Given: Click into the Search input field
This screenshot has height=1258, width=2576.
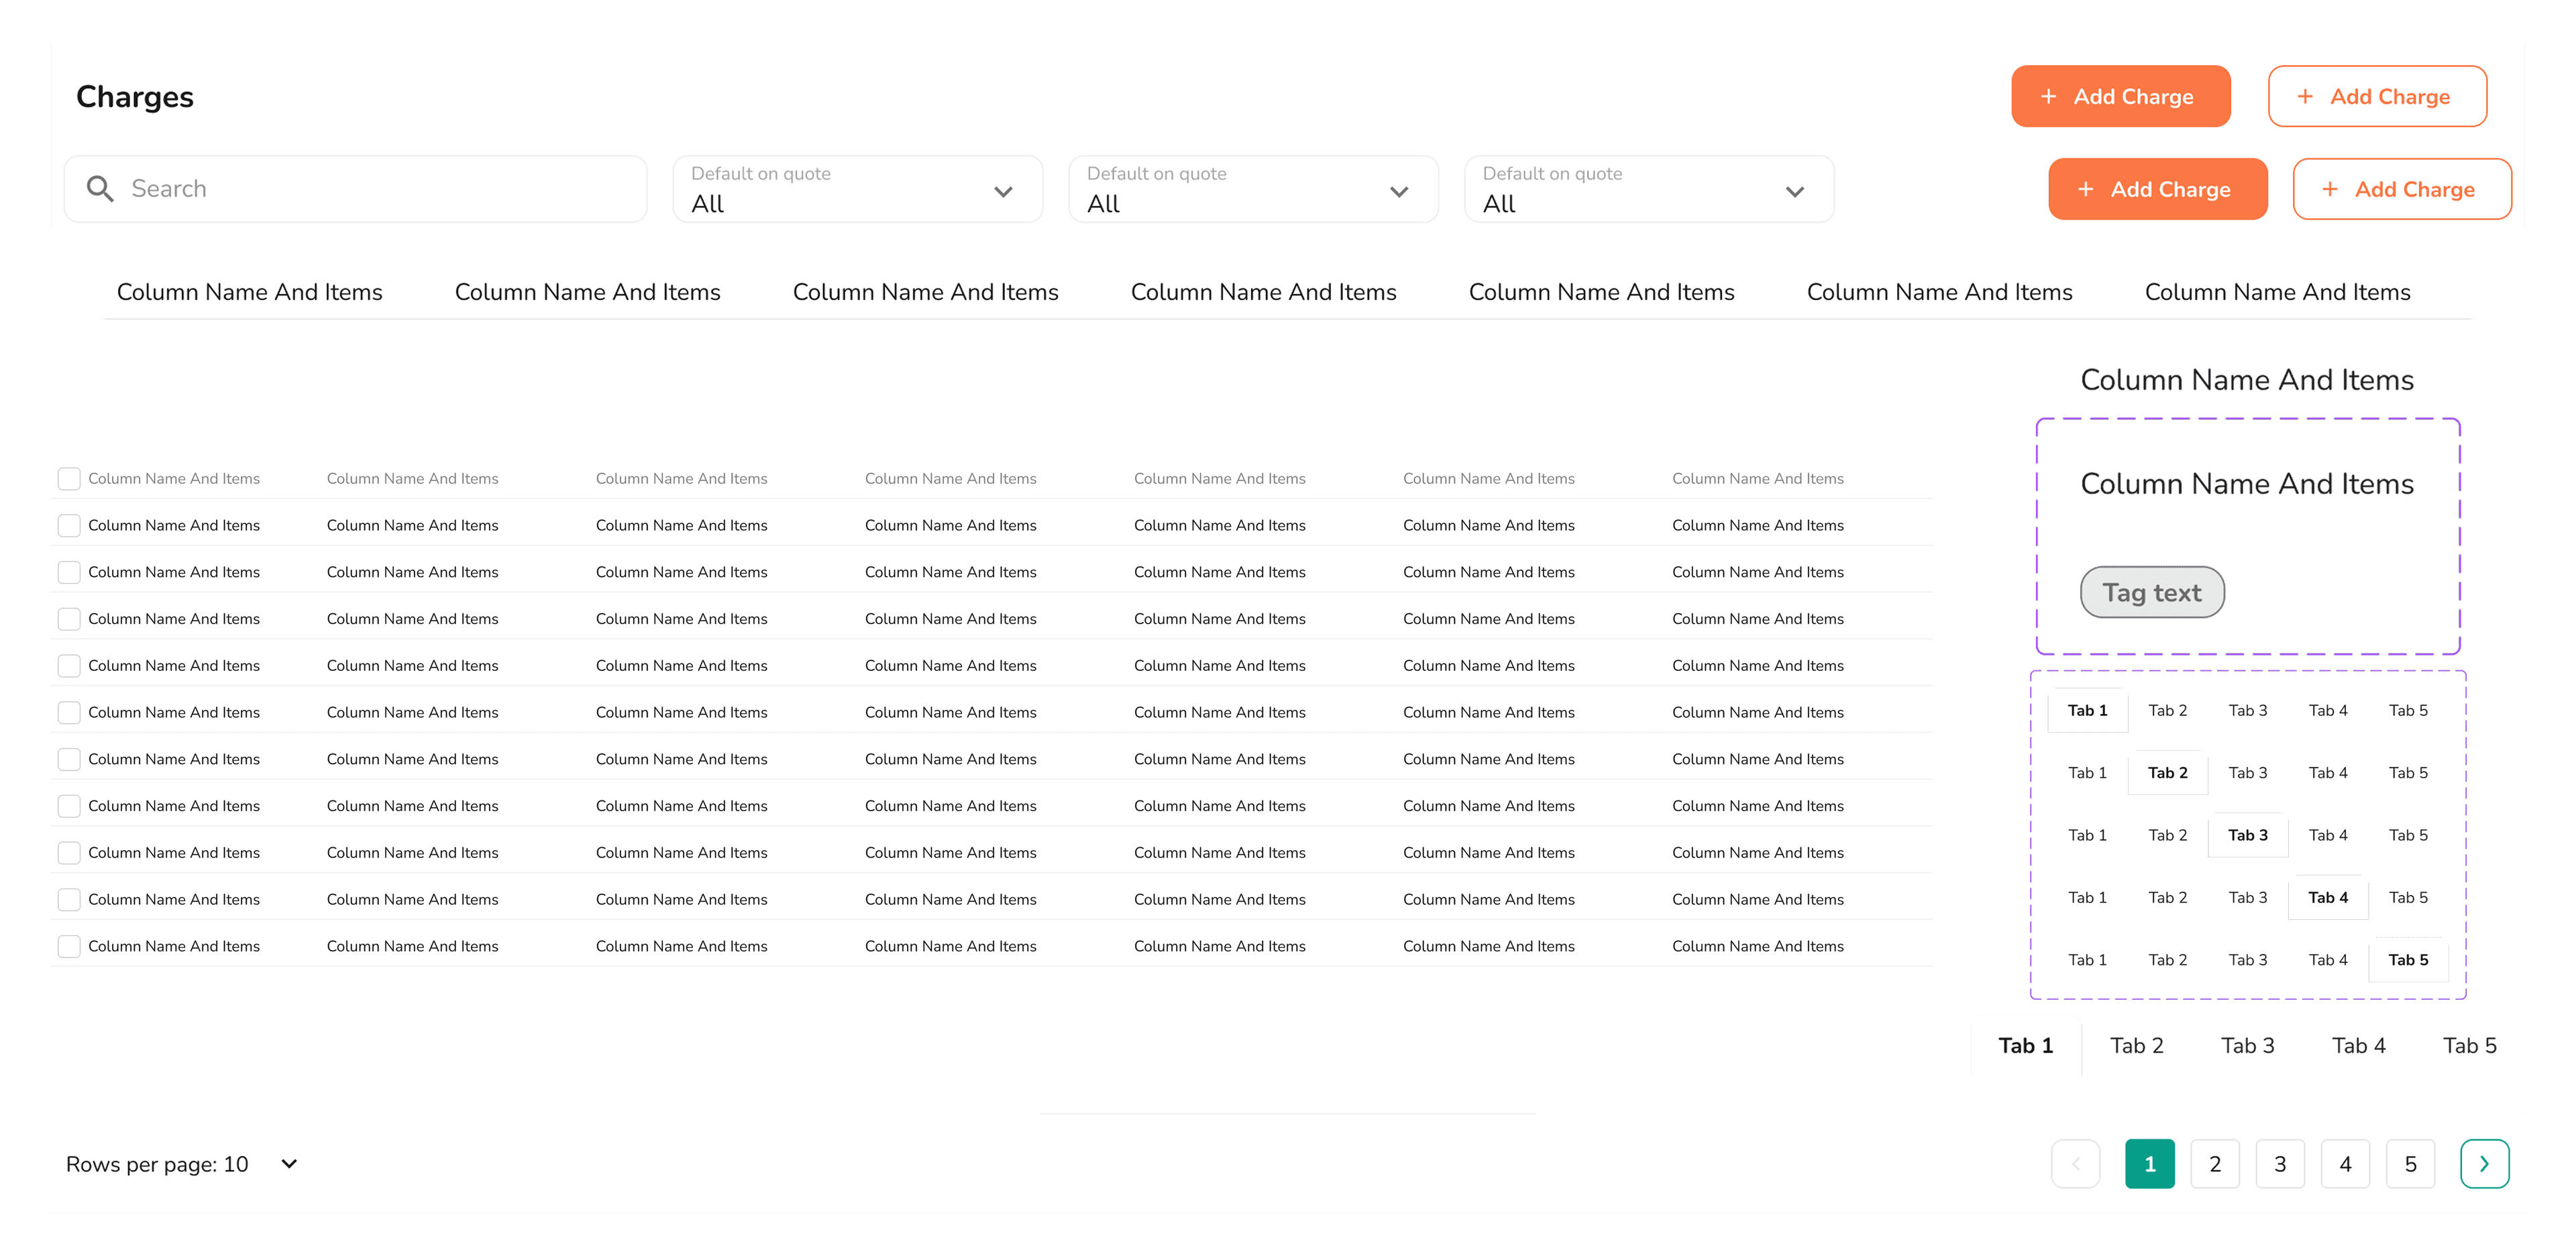Looking at the screenshot, I should tap(380, 189).
